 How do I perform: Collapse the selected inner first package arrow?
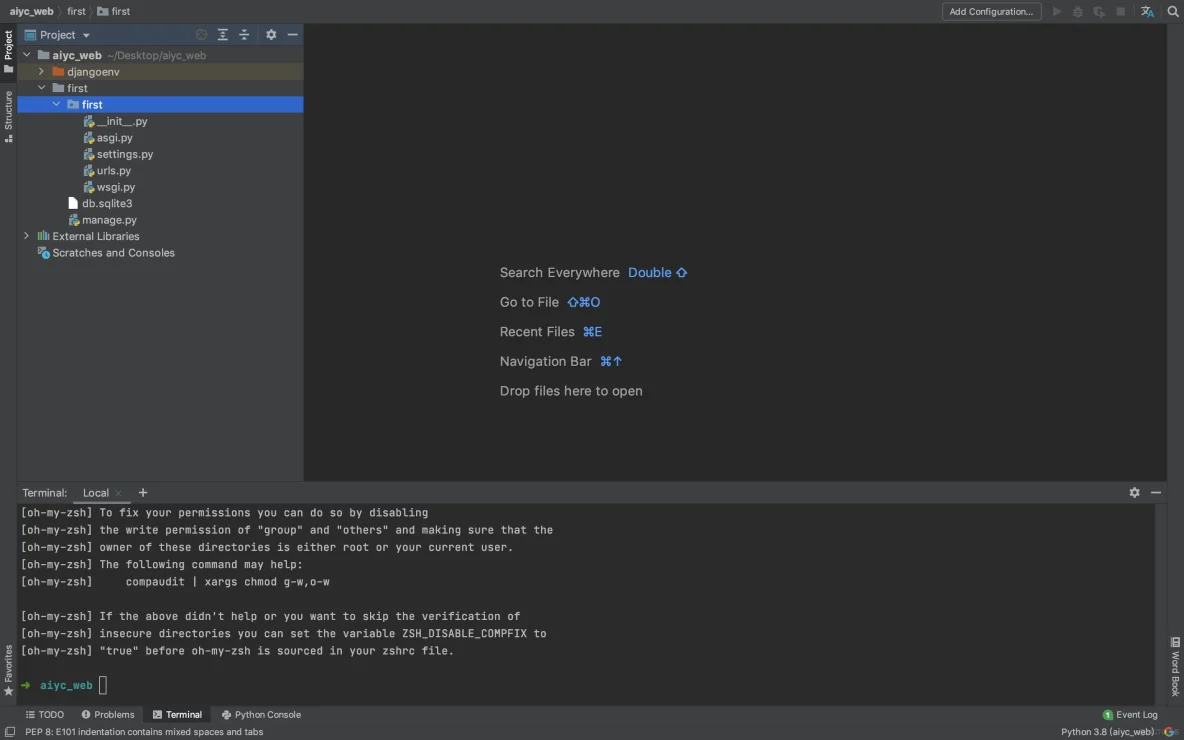57,104
